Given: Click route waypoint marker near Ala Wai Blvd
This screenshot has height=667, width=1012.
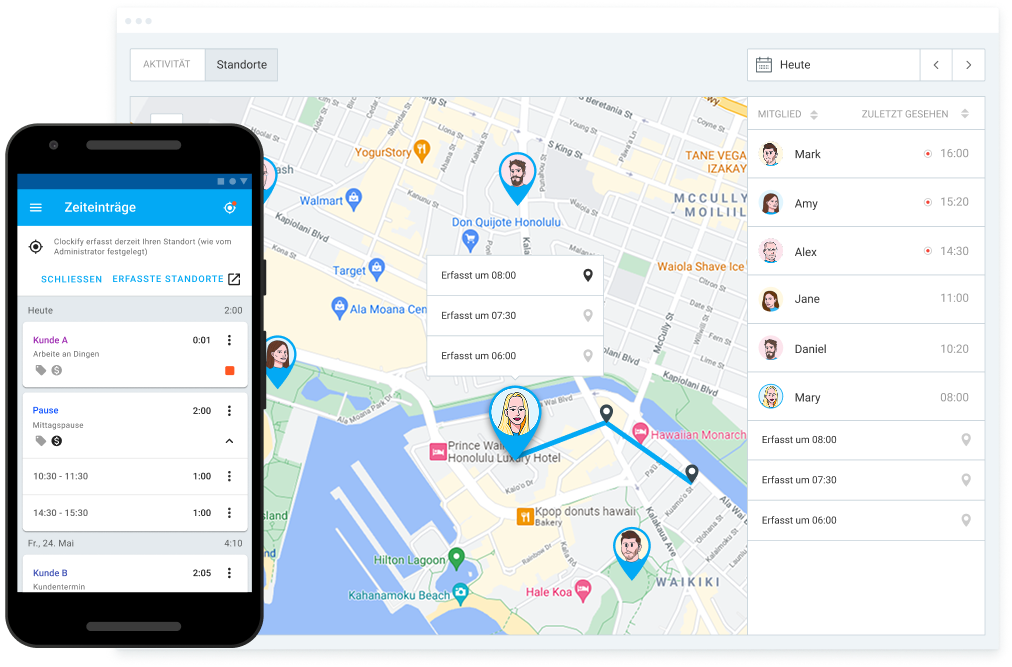Looking at the screenshot, I should pos(606,413).
